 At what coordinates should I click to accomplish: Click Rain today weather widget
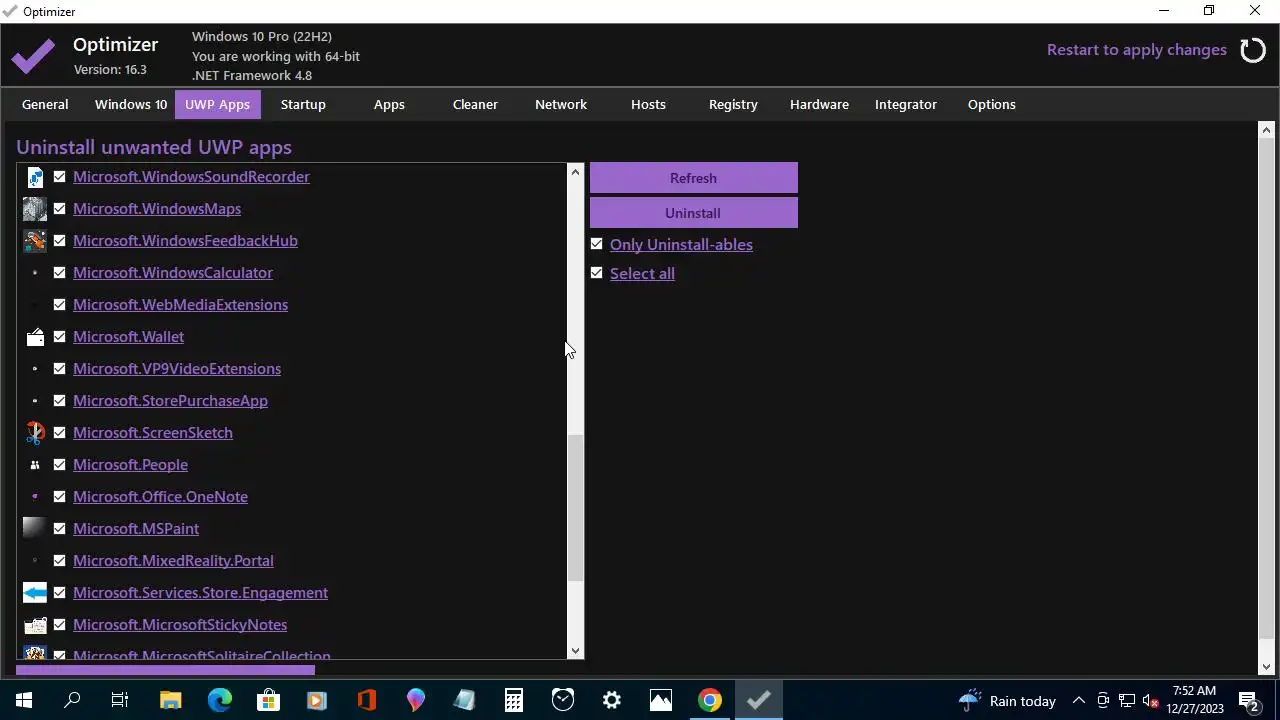[x=1008, y=701]
